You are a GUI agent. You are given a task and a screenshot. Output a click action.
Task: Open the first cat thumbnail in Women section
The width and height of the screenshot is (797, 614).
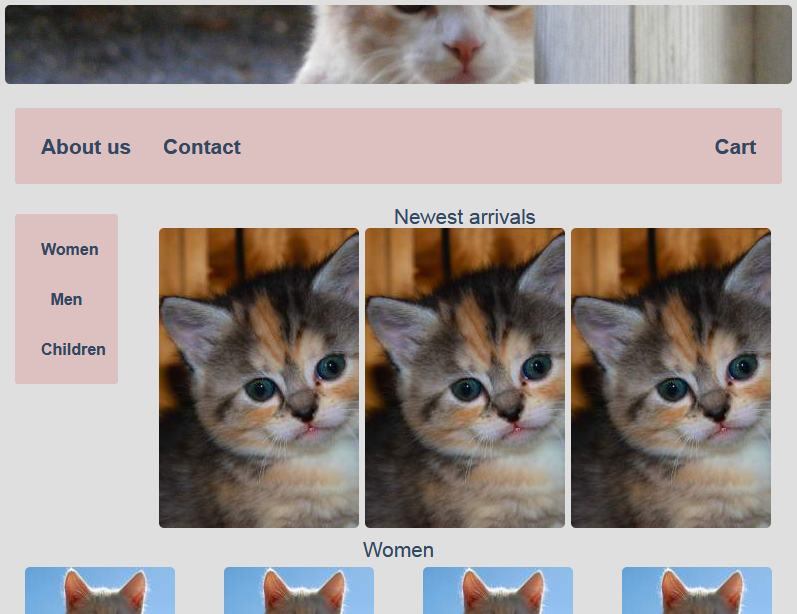point(100,591)
